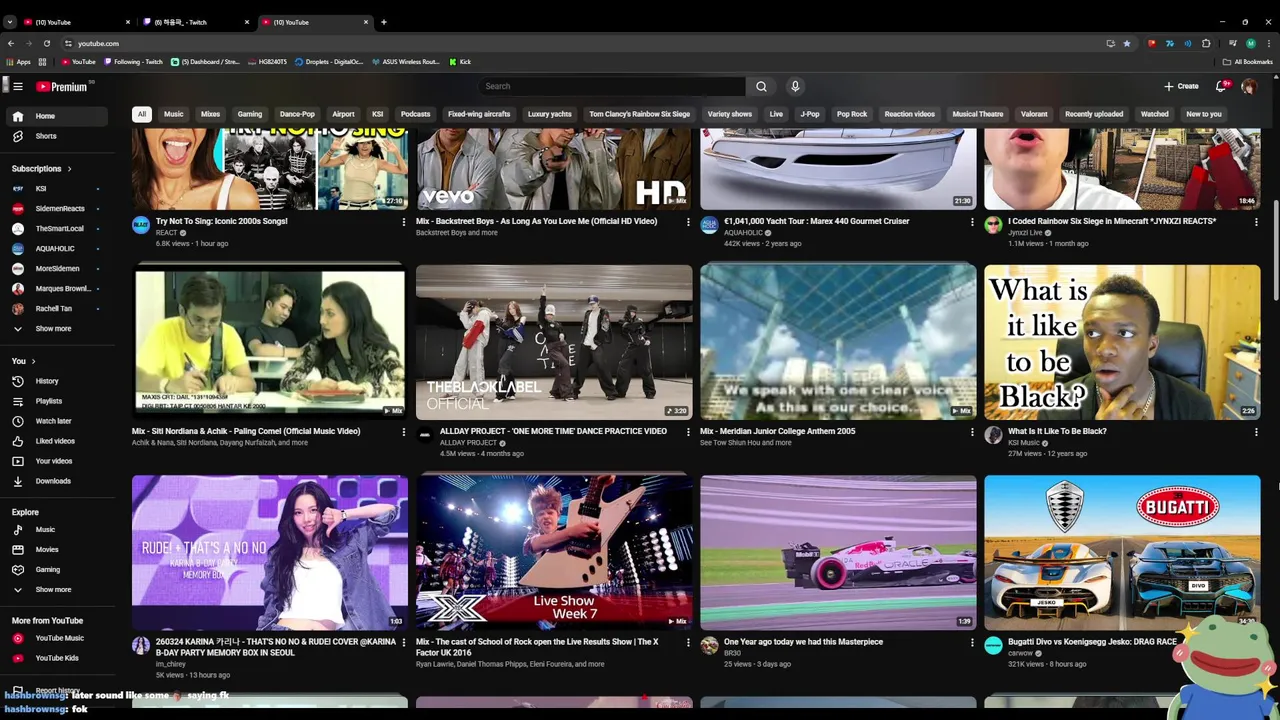Open options menu for Yacht Tour video
The image size is (1280, 720).
pos(972,222)
